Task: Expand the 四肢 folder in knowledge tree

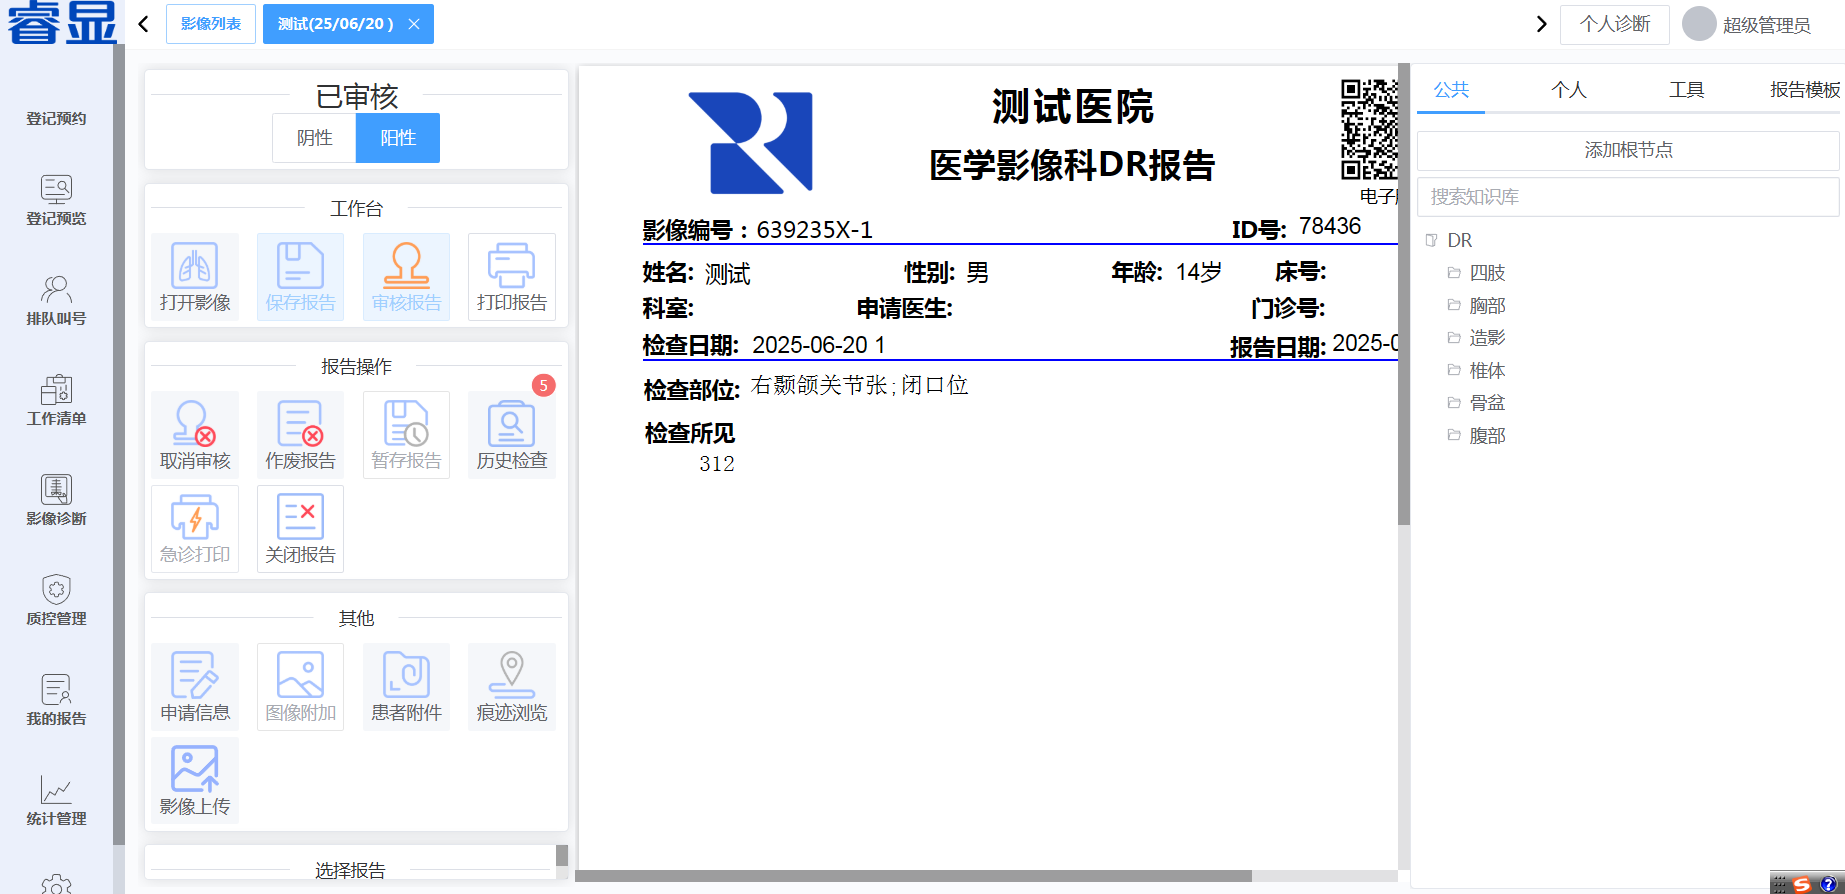Action: (1486, 273)
